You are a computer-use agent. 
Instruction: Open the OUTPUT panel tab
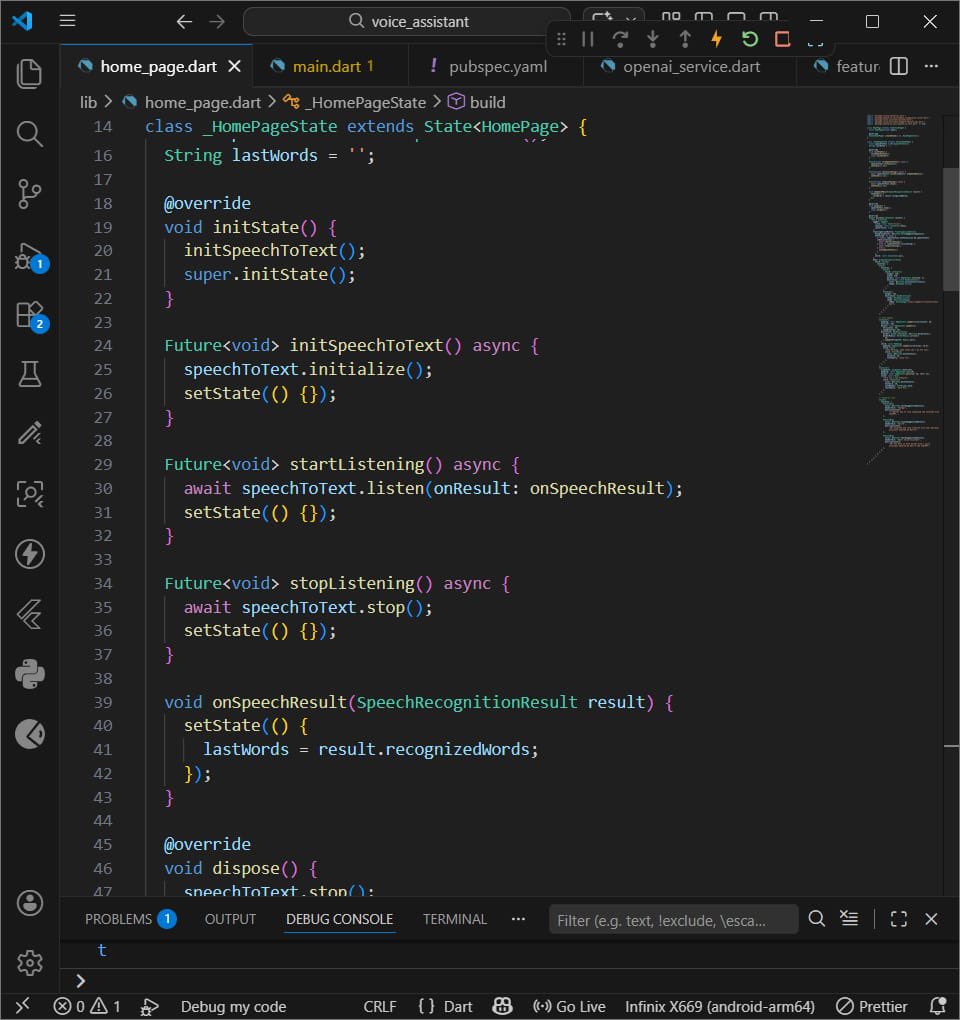[230, 919]
